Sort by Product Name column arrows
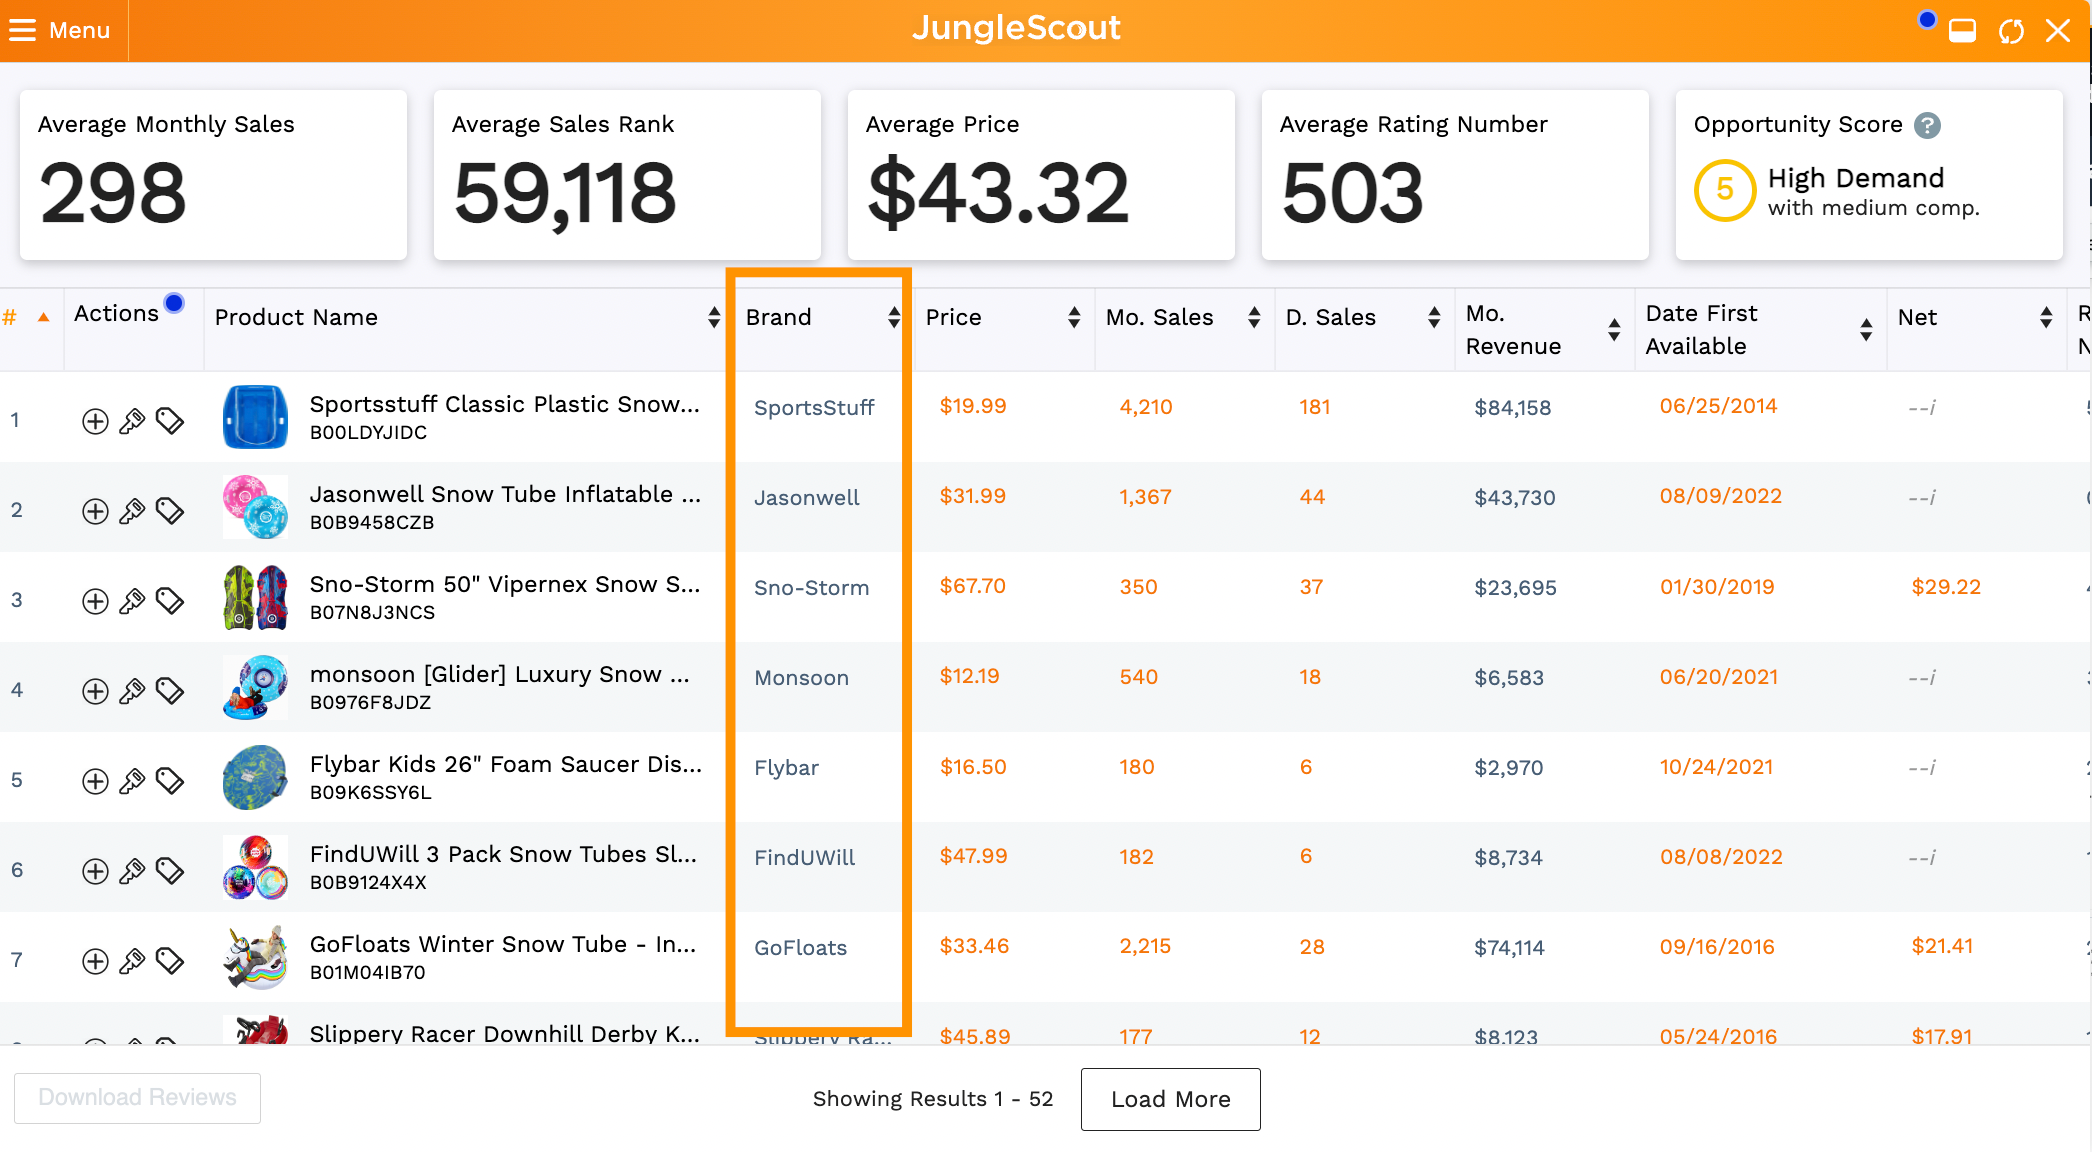This screenshot has height=1152, width=2092. [x=713, y=317]
